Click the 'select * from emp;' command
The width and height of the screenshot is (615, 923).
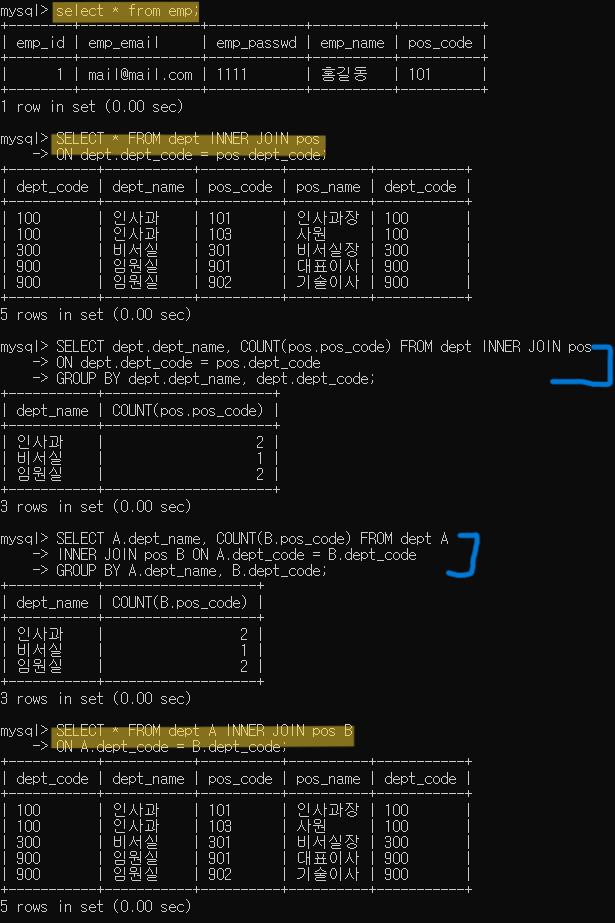(x=126, y=11)
